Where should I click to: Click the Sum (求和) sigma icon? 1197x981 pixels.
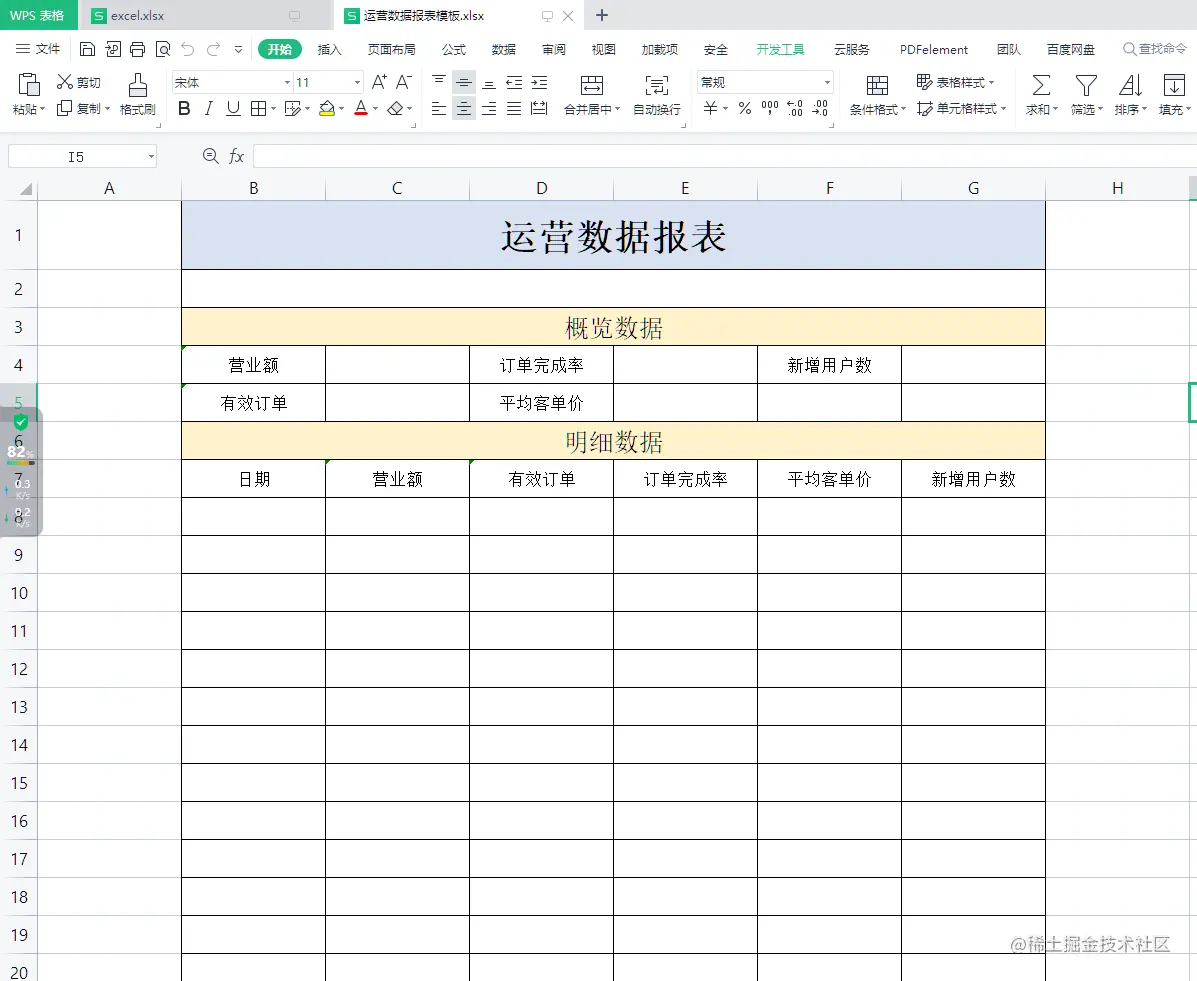1041,85
